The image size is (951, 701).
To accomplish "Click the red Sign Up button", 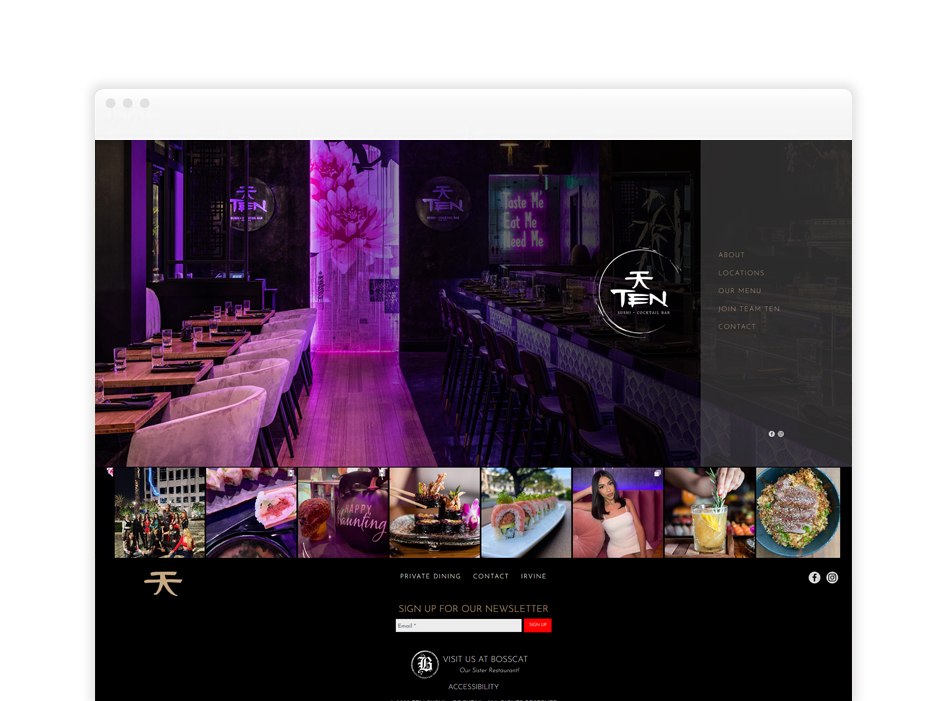I will [x=537, y=625].
